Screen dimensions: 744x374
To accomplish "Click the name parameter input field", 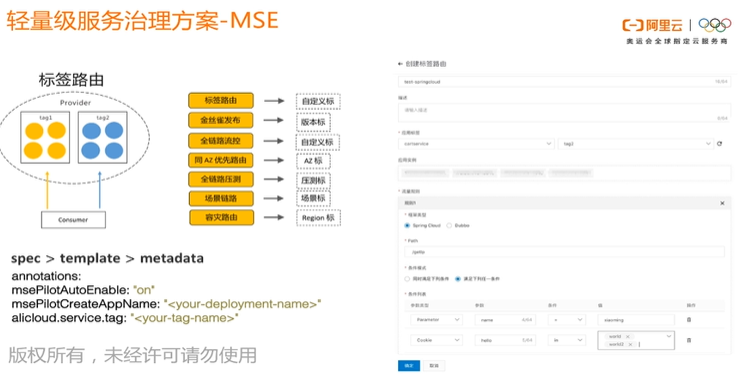I will [504, 320].
